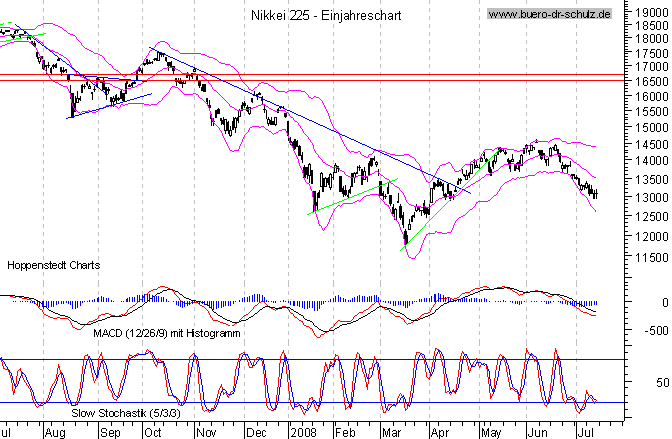Click the 'Hoppenstedt Charts' label

pos(54,265)
